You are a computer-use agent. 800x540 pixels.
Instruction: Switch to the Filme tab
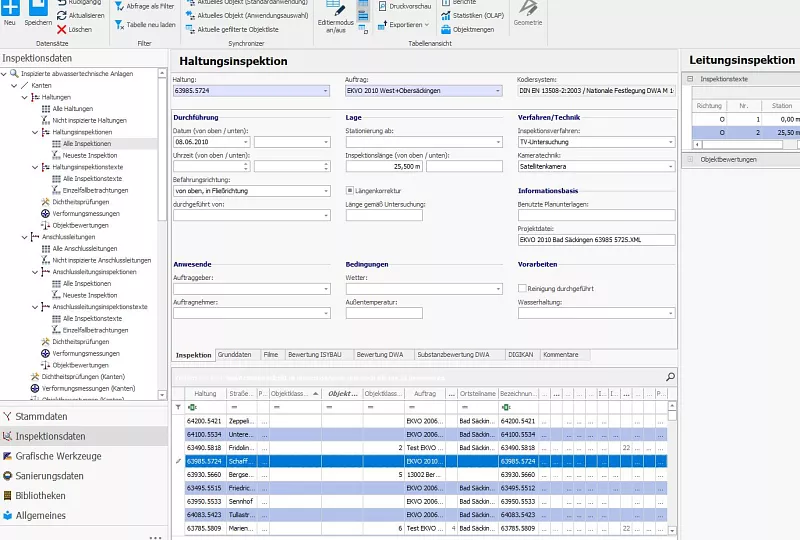click(270, 355)
